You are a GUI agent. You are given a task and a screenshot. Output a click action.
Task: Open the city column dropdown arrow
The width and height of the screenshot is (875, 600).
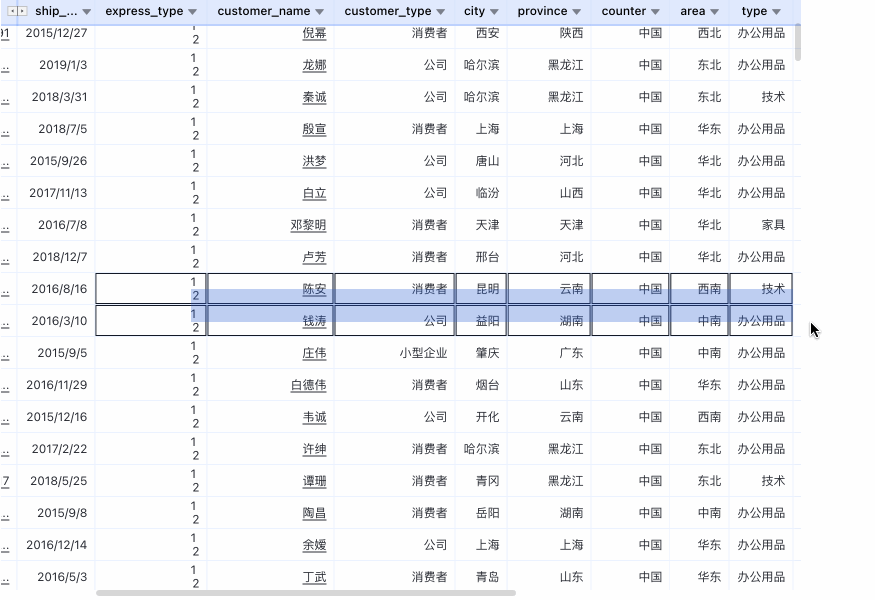494,12
